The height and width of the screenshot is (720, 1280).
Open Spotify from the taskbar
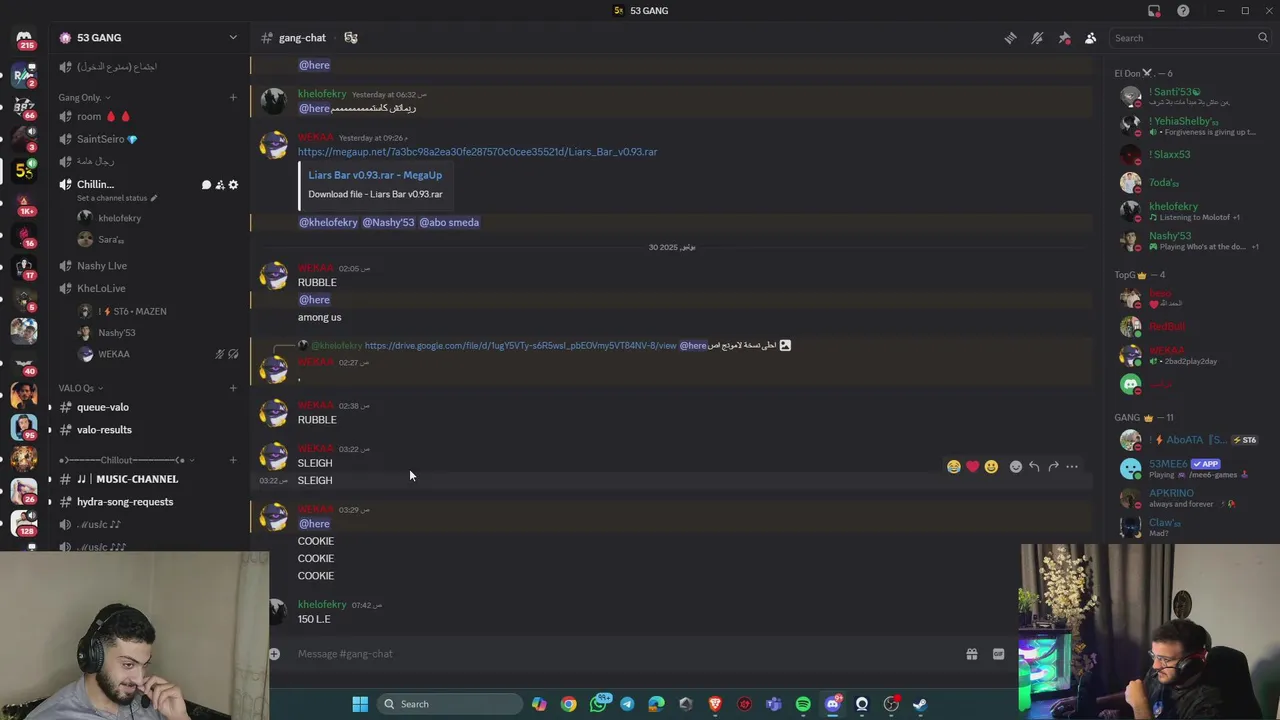click(803, 704)
